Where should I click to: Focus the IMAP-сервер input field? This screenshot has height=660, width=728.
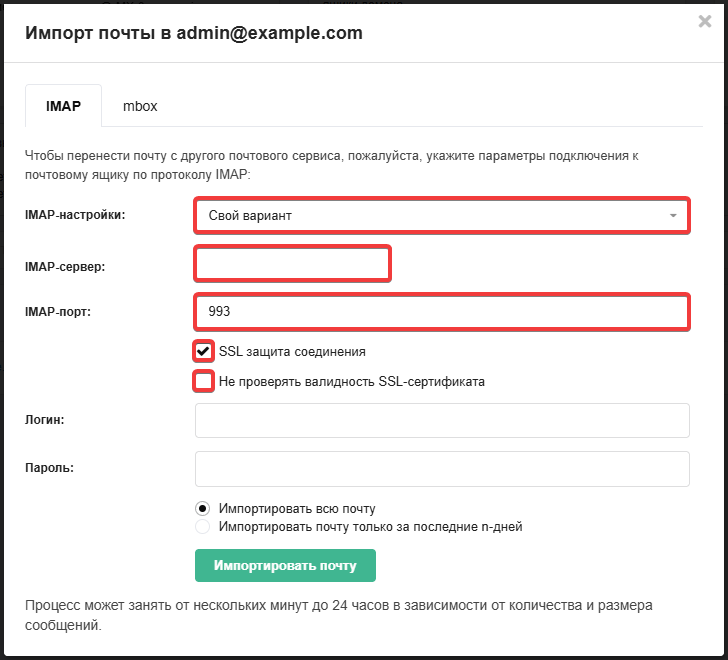pyautogui.click(x=292, y=264)
